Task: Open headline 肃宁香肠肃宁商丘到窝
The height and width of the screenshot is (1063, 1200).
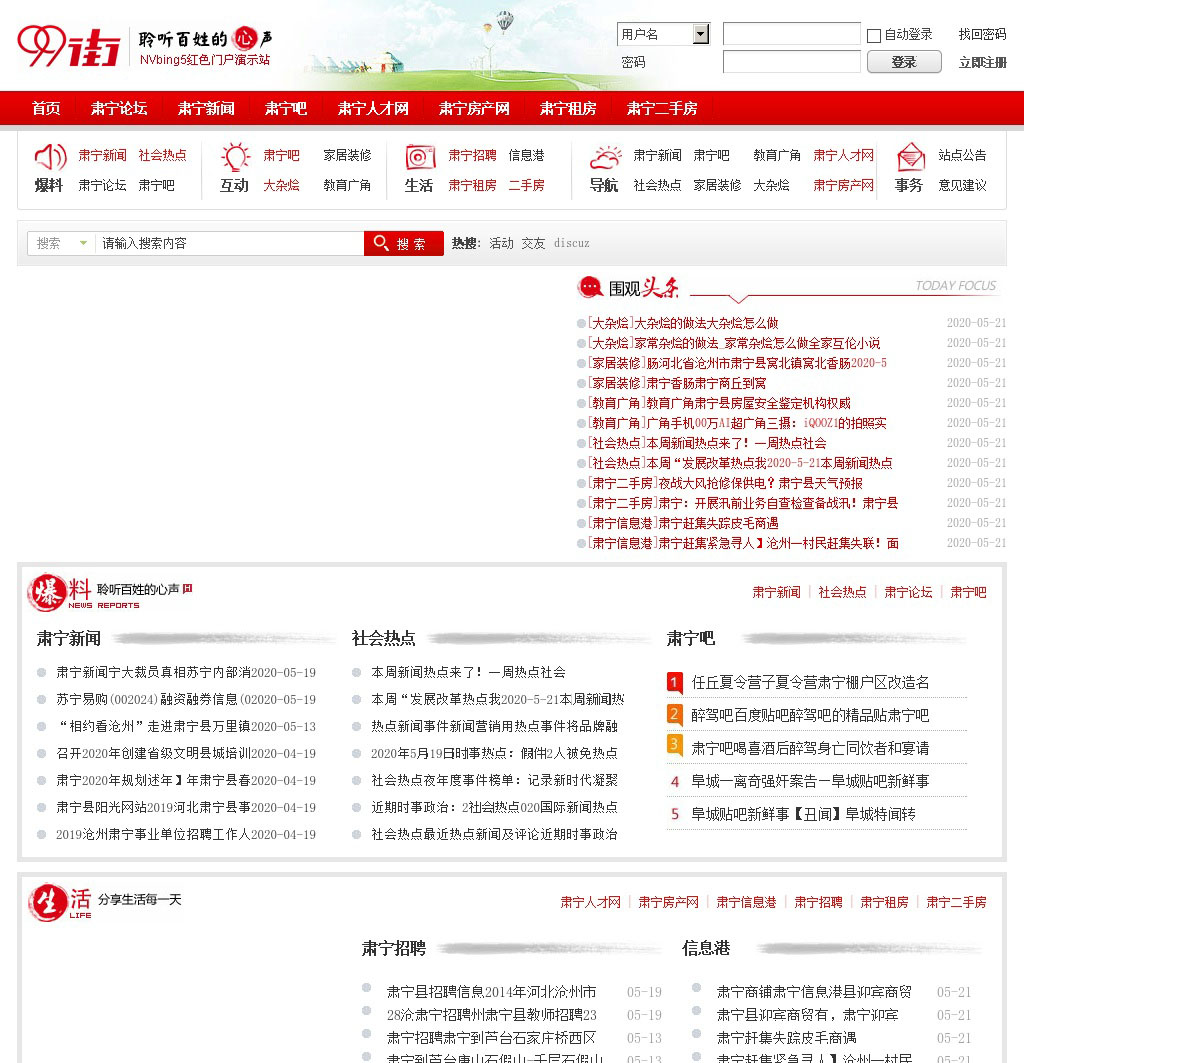Action: [x=706, y=383]
